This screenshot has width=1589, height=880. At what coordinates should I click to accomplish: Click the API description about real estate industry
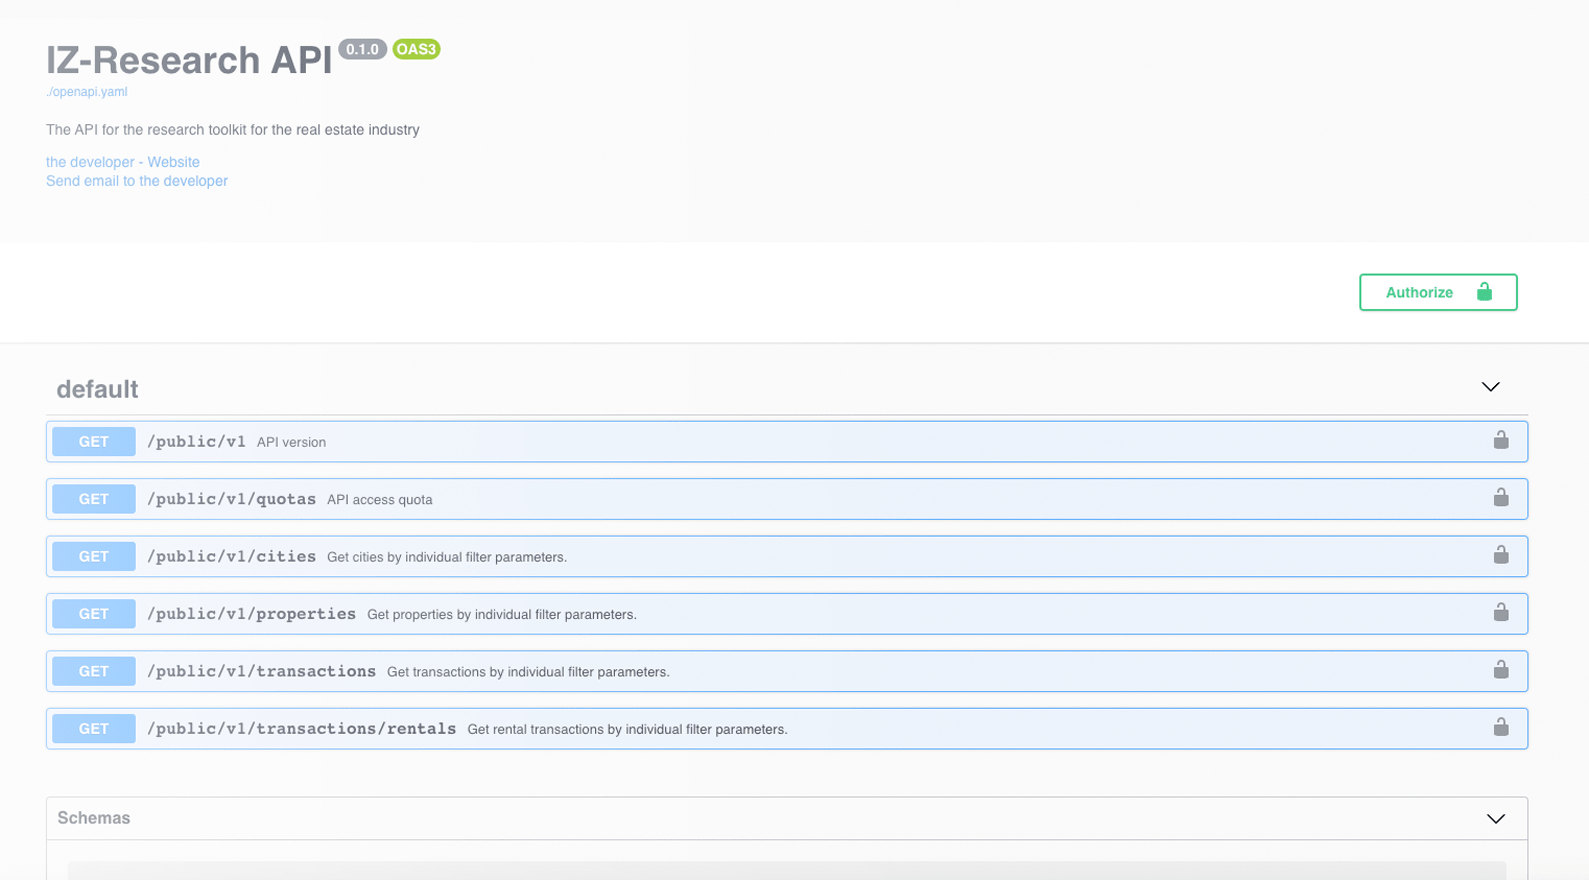pyautogui.click(x=233, y=130)
